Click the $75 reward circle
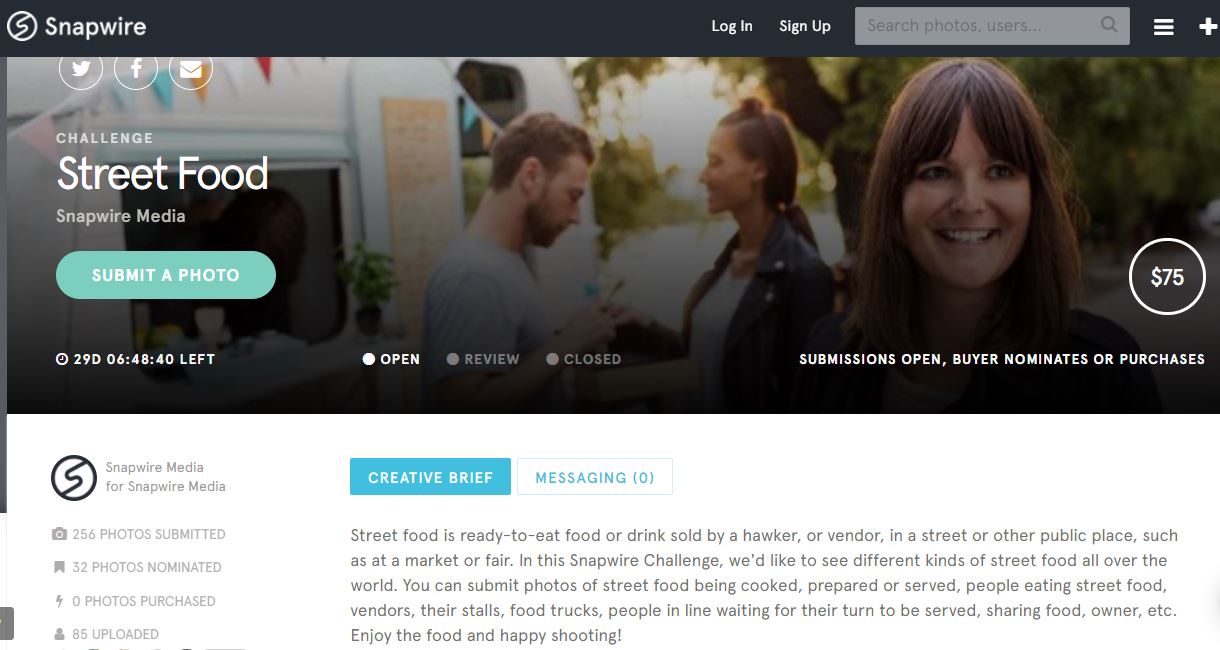Image resolution: width=1220 pixels, height=650 pixels. click(1167, 277)
